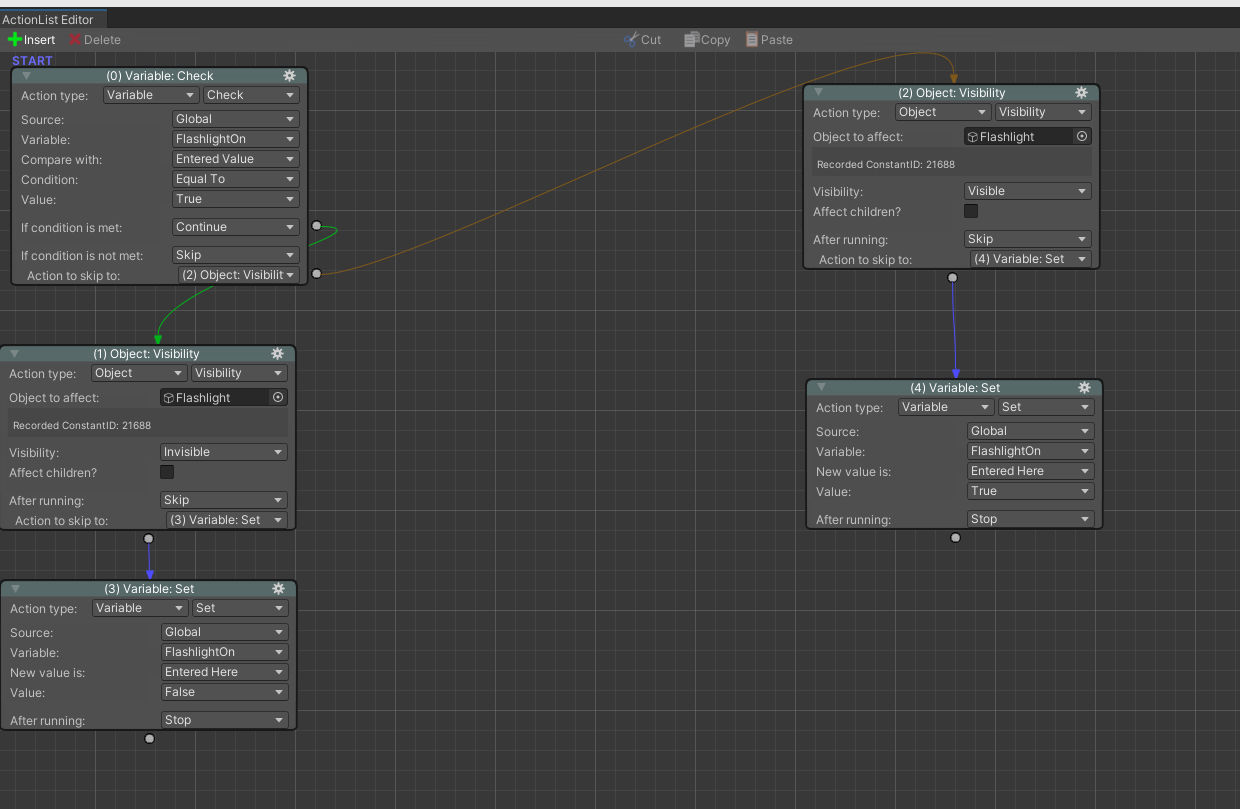1240x809 pixels.
Task: Open FlashlightOn variable dropdown in node (0)
Action: (236, 139)
